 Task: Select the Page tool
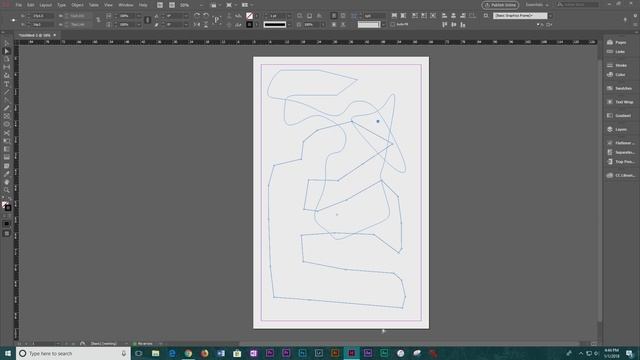pos(7,59)
